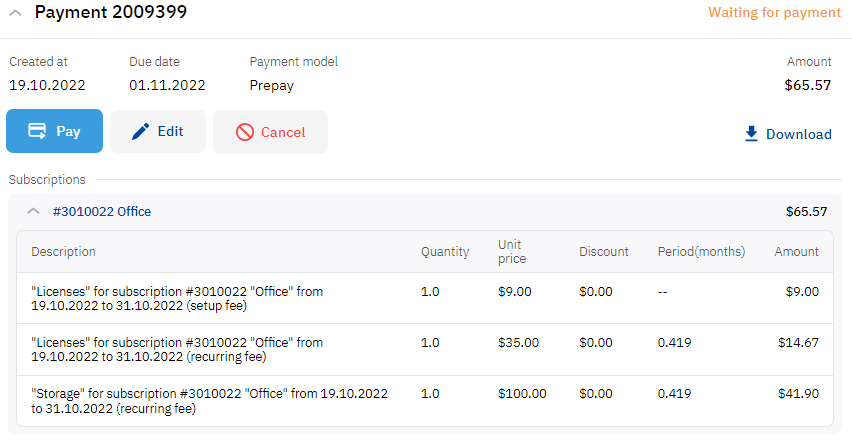Download the payment document

pos(788,134)
